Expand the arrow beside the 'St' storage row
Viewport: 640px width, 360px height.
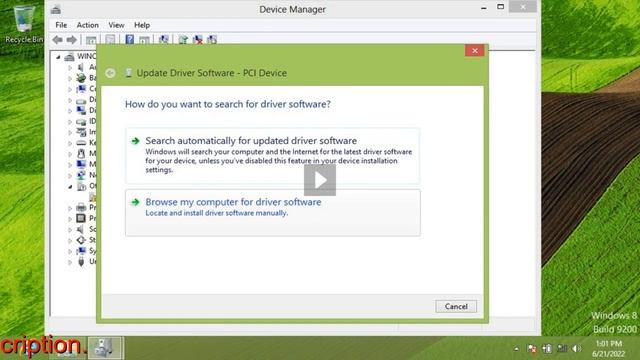point(70,240)
